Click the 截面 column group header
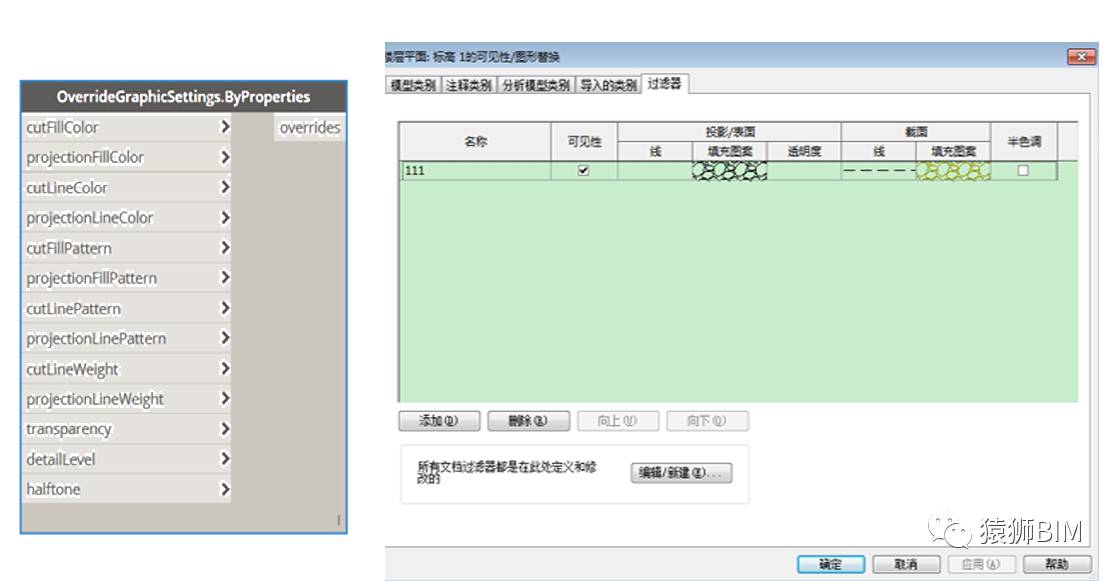 916,131
